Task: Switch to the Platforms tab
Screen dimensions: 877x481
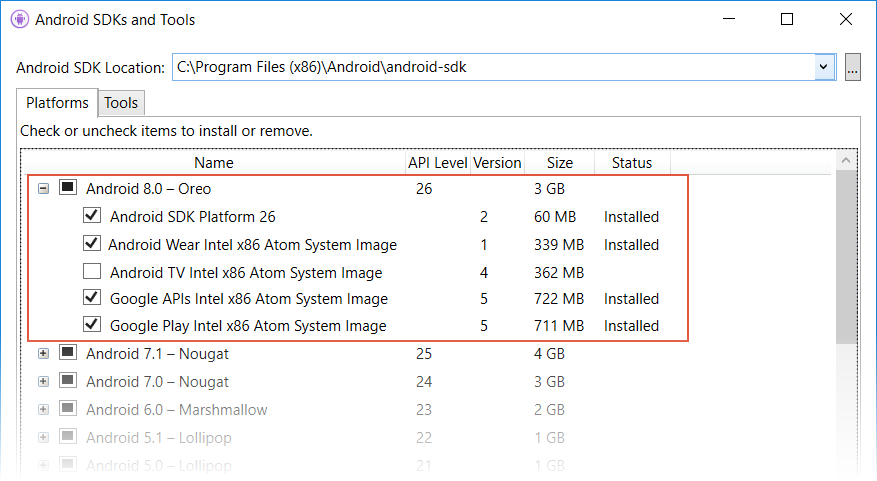Action: pos(57,103)
